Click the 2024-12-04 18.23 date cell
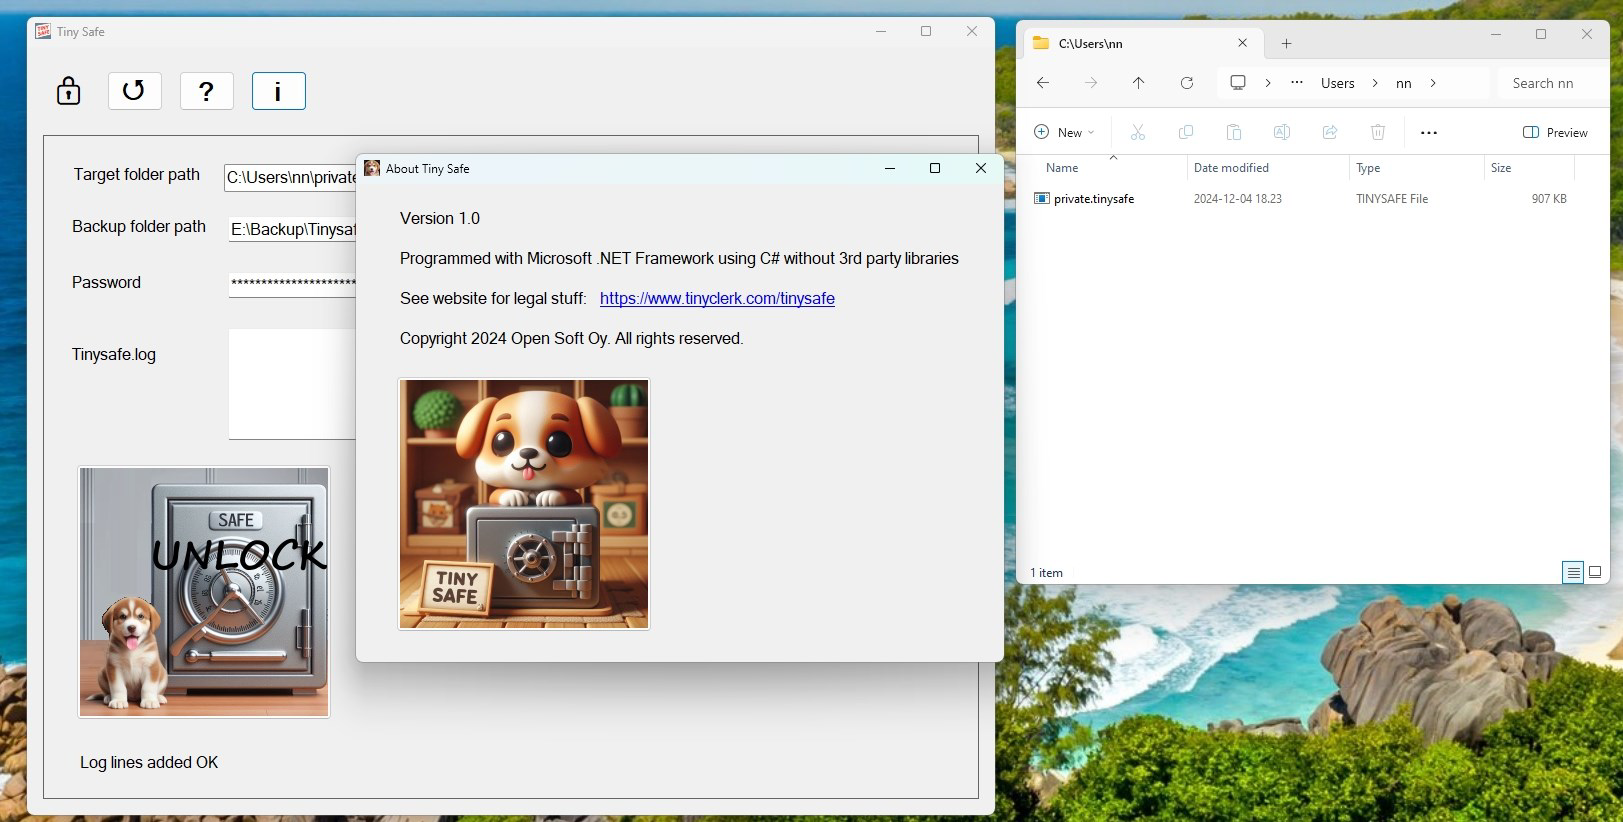 [x=1237, y=199]
